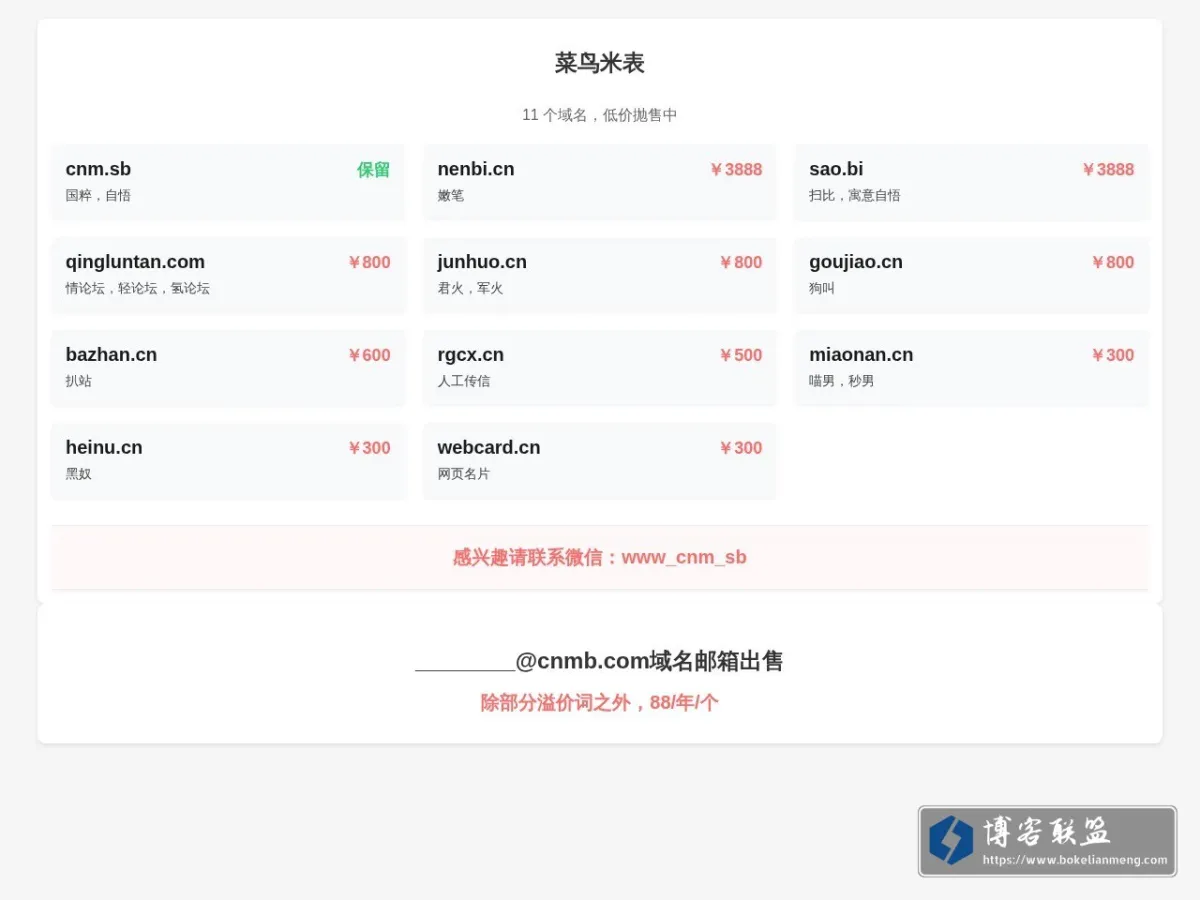Click the 君火，军火 description
Screen dimensions: 1200x900
pyautogui.click(x=470, y=288)
